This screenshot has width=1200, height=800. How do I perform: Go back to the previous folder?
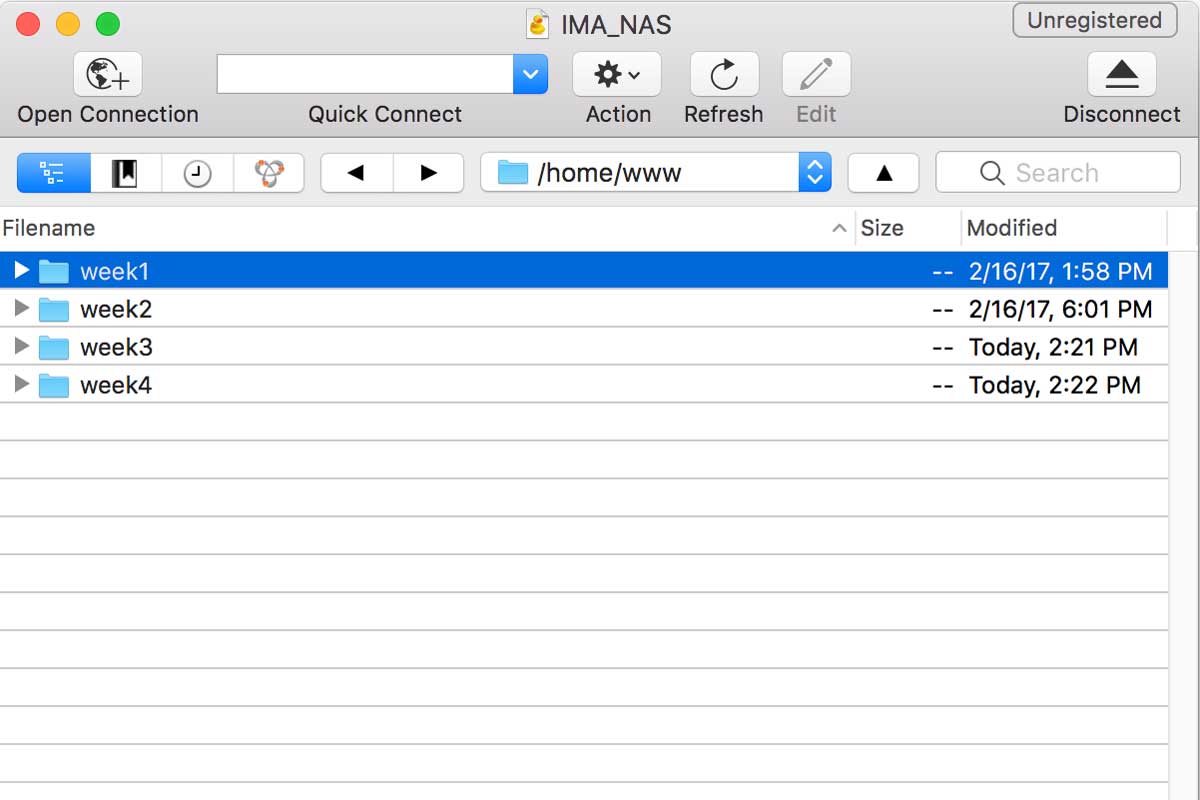pos(357,173)
